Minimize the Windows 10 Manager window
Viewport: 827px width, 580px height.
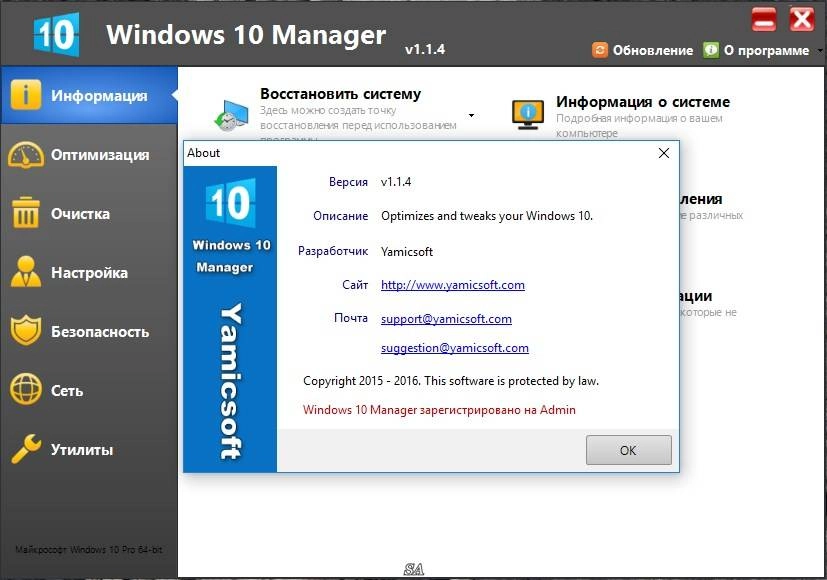coord(764,21)
